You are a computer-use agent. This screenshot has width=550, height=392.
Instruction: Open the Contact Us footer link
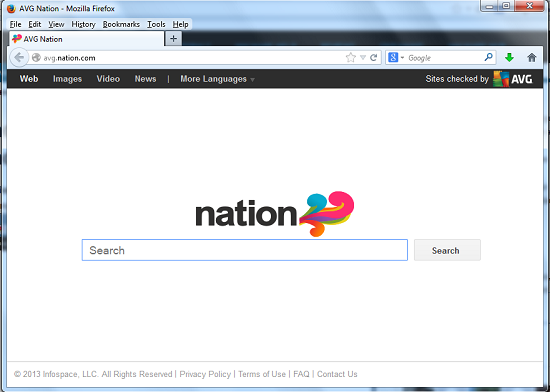point(337,374)
